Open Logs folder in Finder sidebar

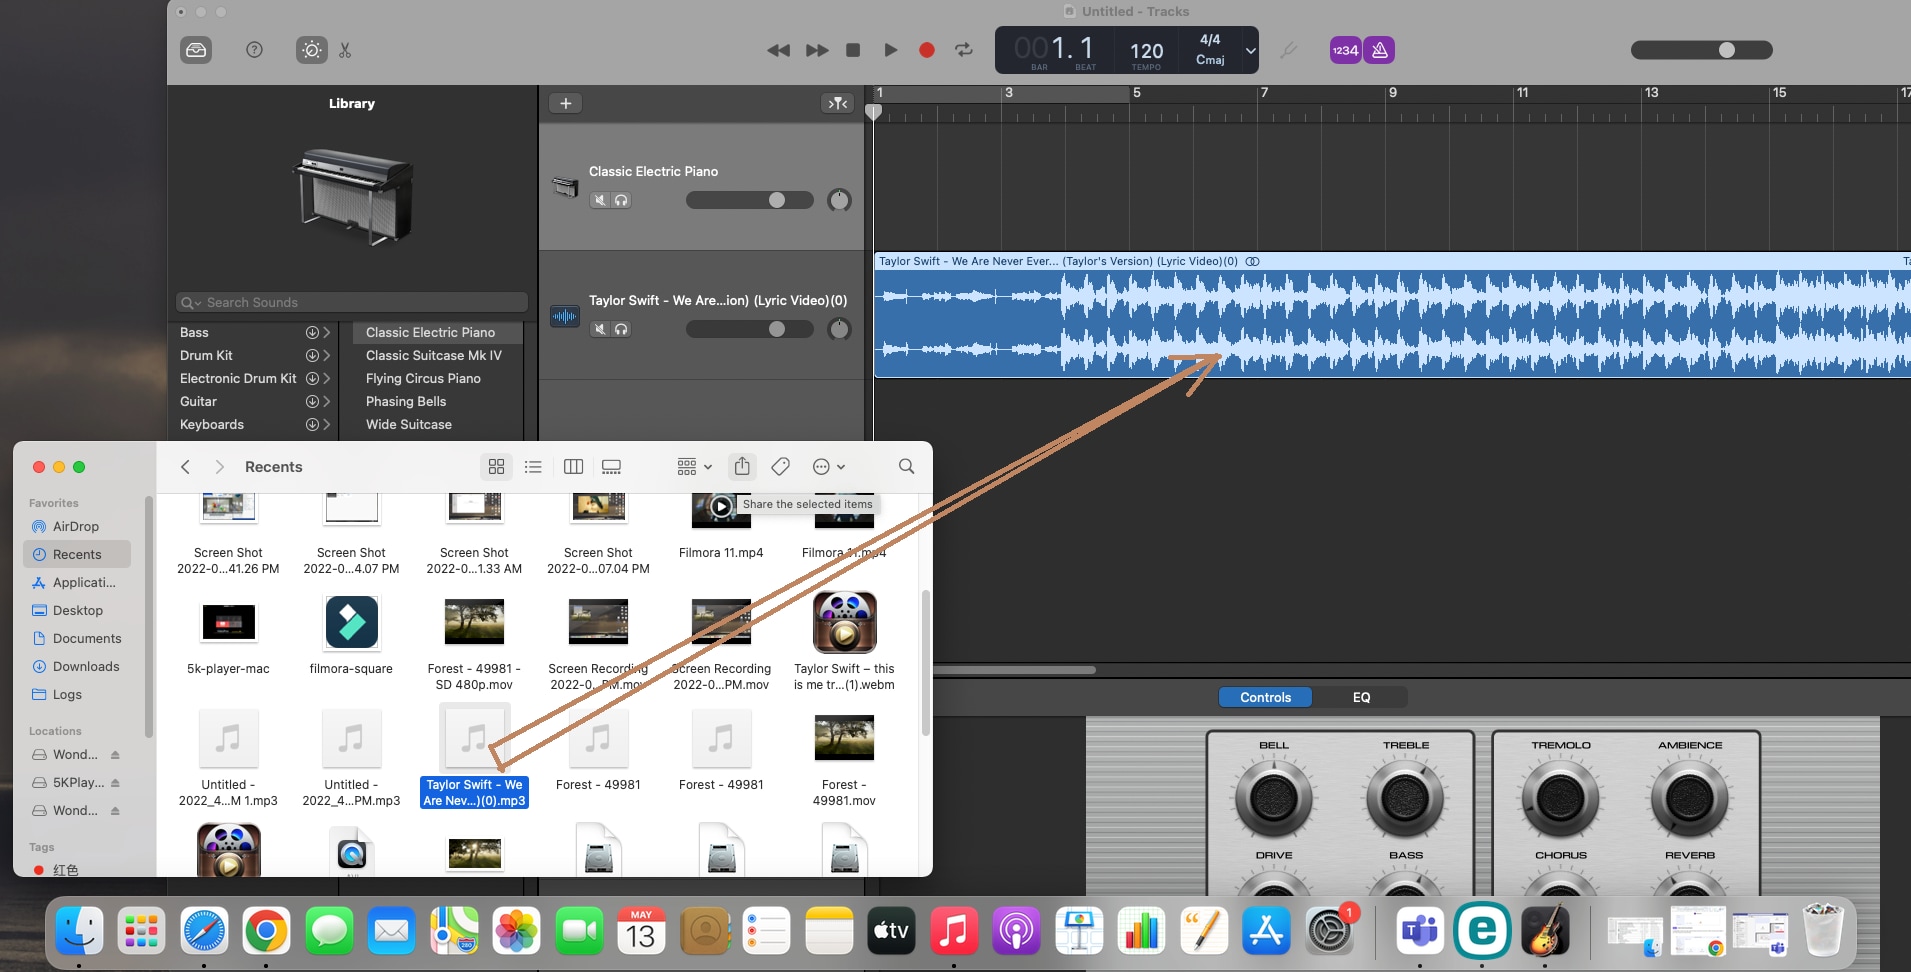67,694
